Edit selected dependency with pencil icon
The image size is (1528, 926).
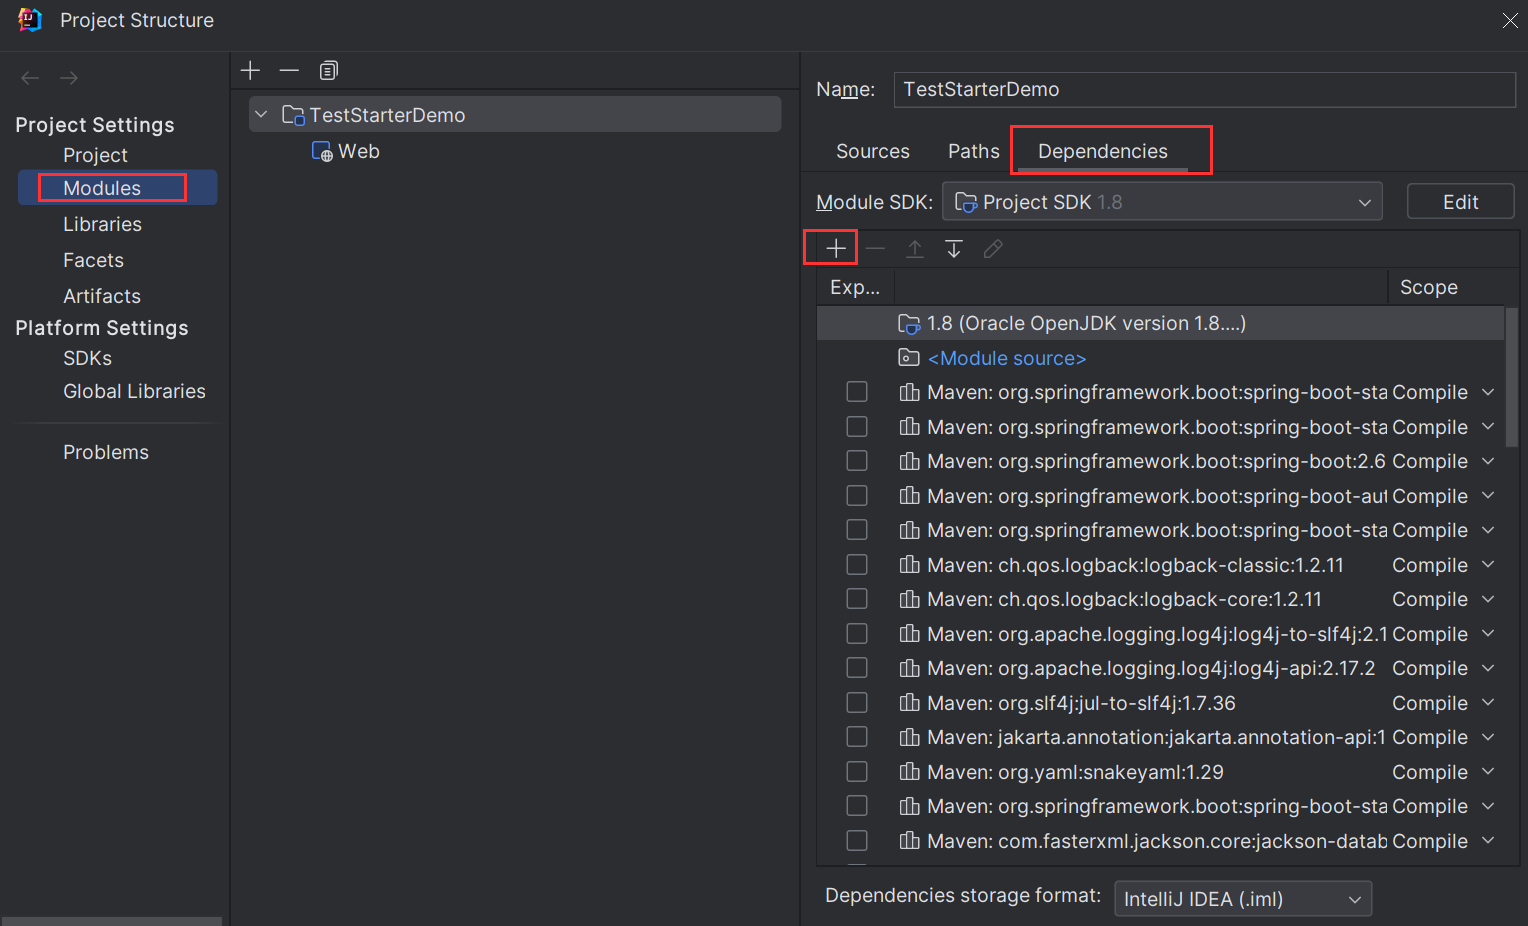point(993,248)
